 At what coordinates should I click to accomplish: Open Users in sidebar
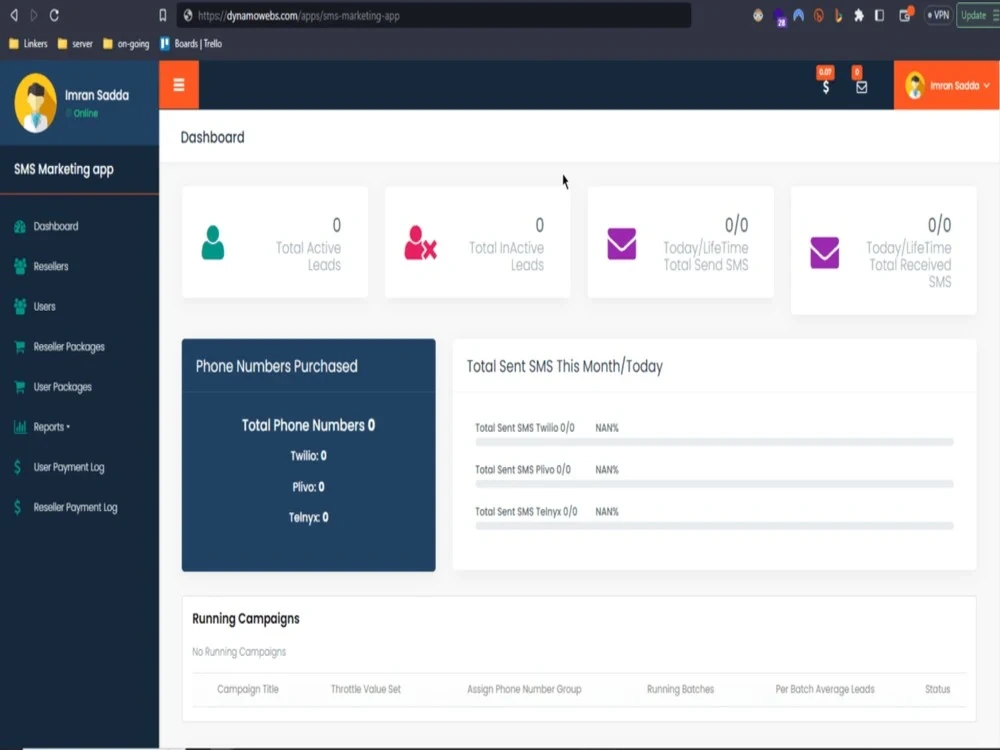tap(44, 307)
